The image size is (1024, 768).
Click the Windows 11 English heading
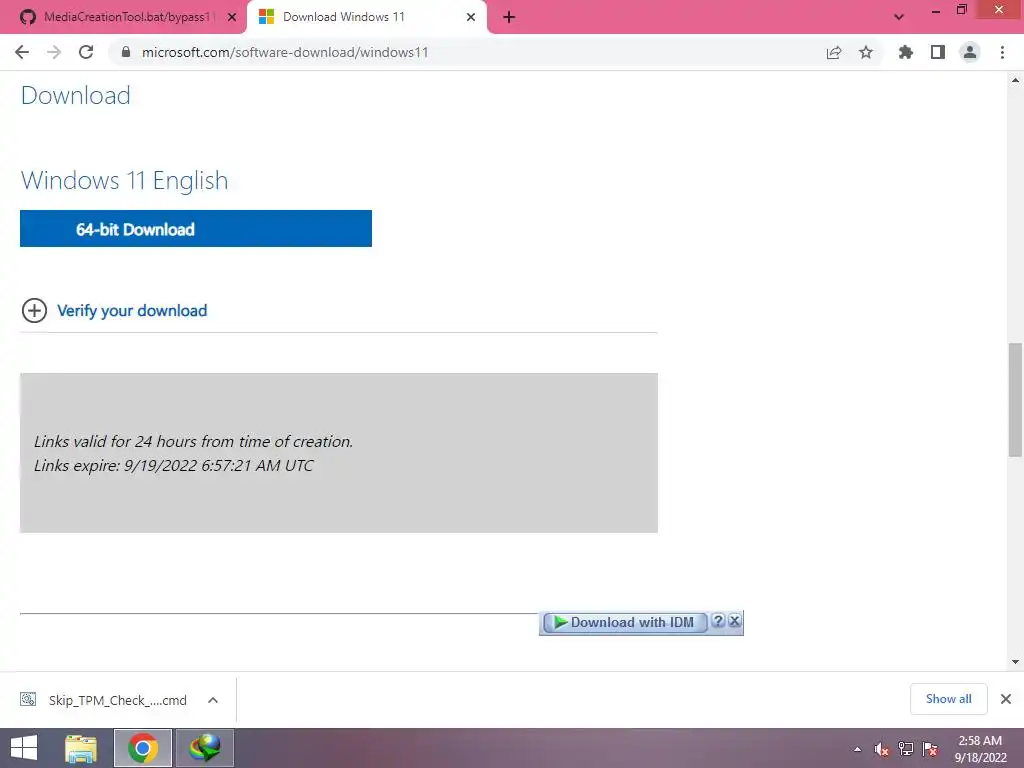pyautogui.click(x=125, y=180)
